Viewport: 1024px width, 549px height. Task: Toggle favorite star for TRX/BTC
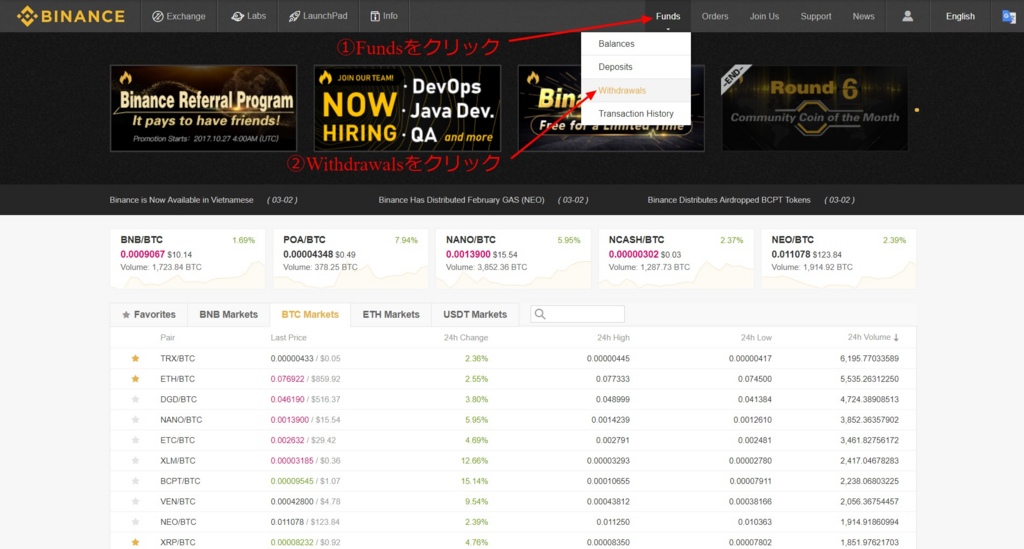pyautogui.click(x=135, y=358)
